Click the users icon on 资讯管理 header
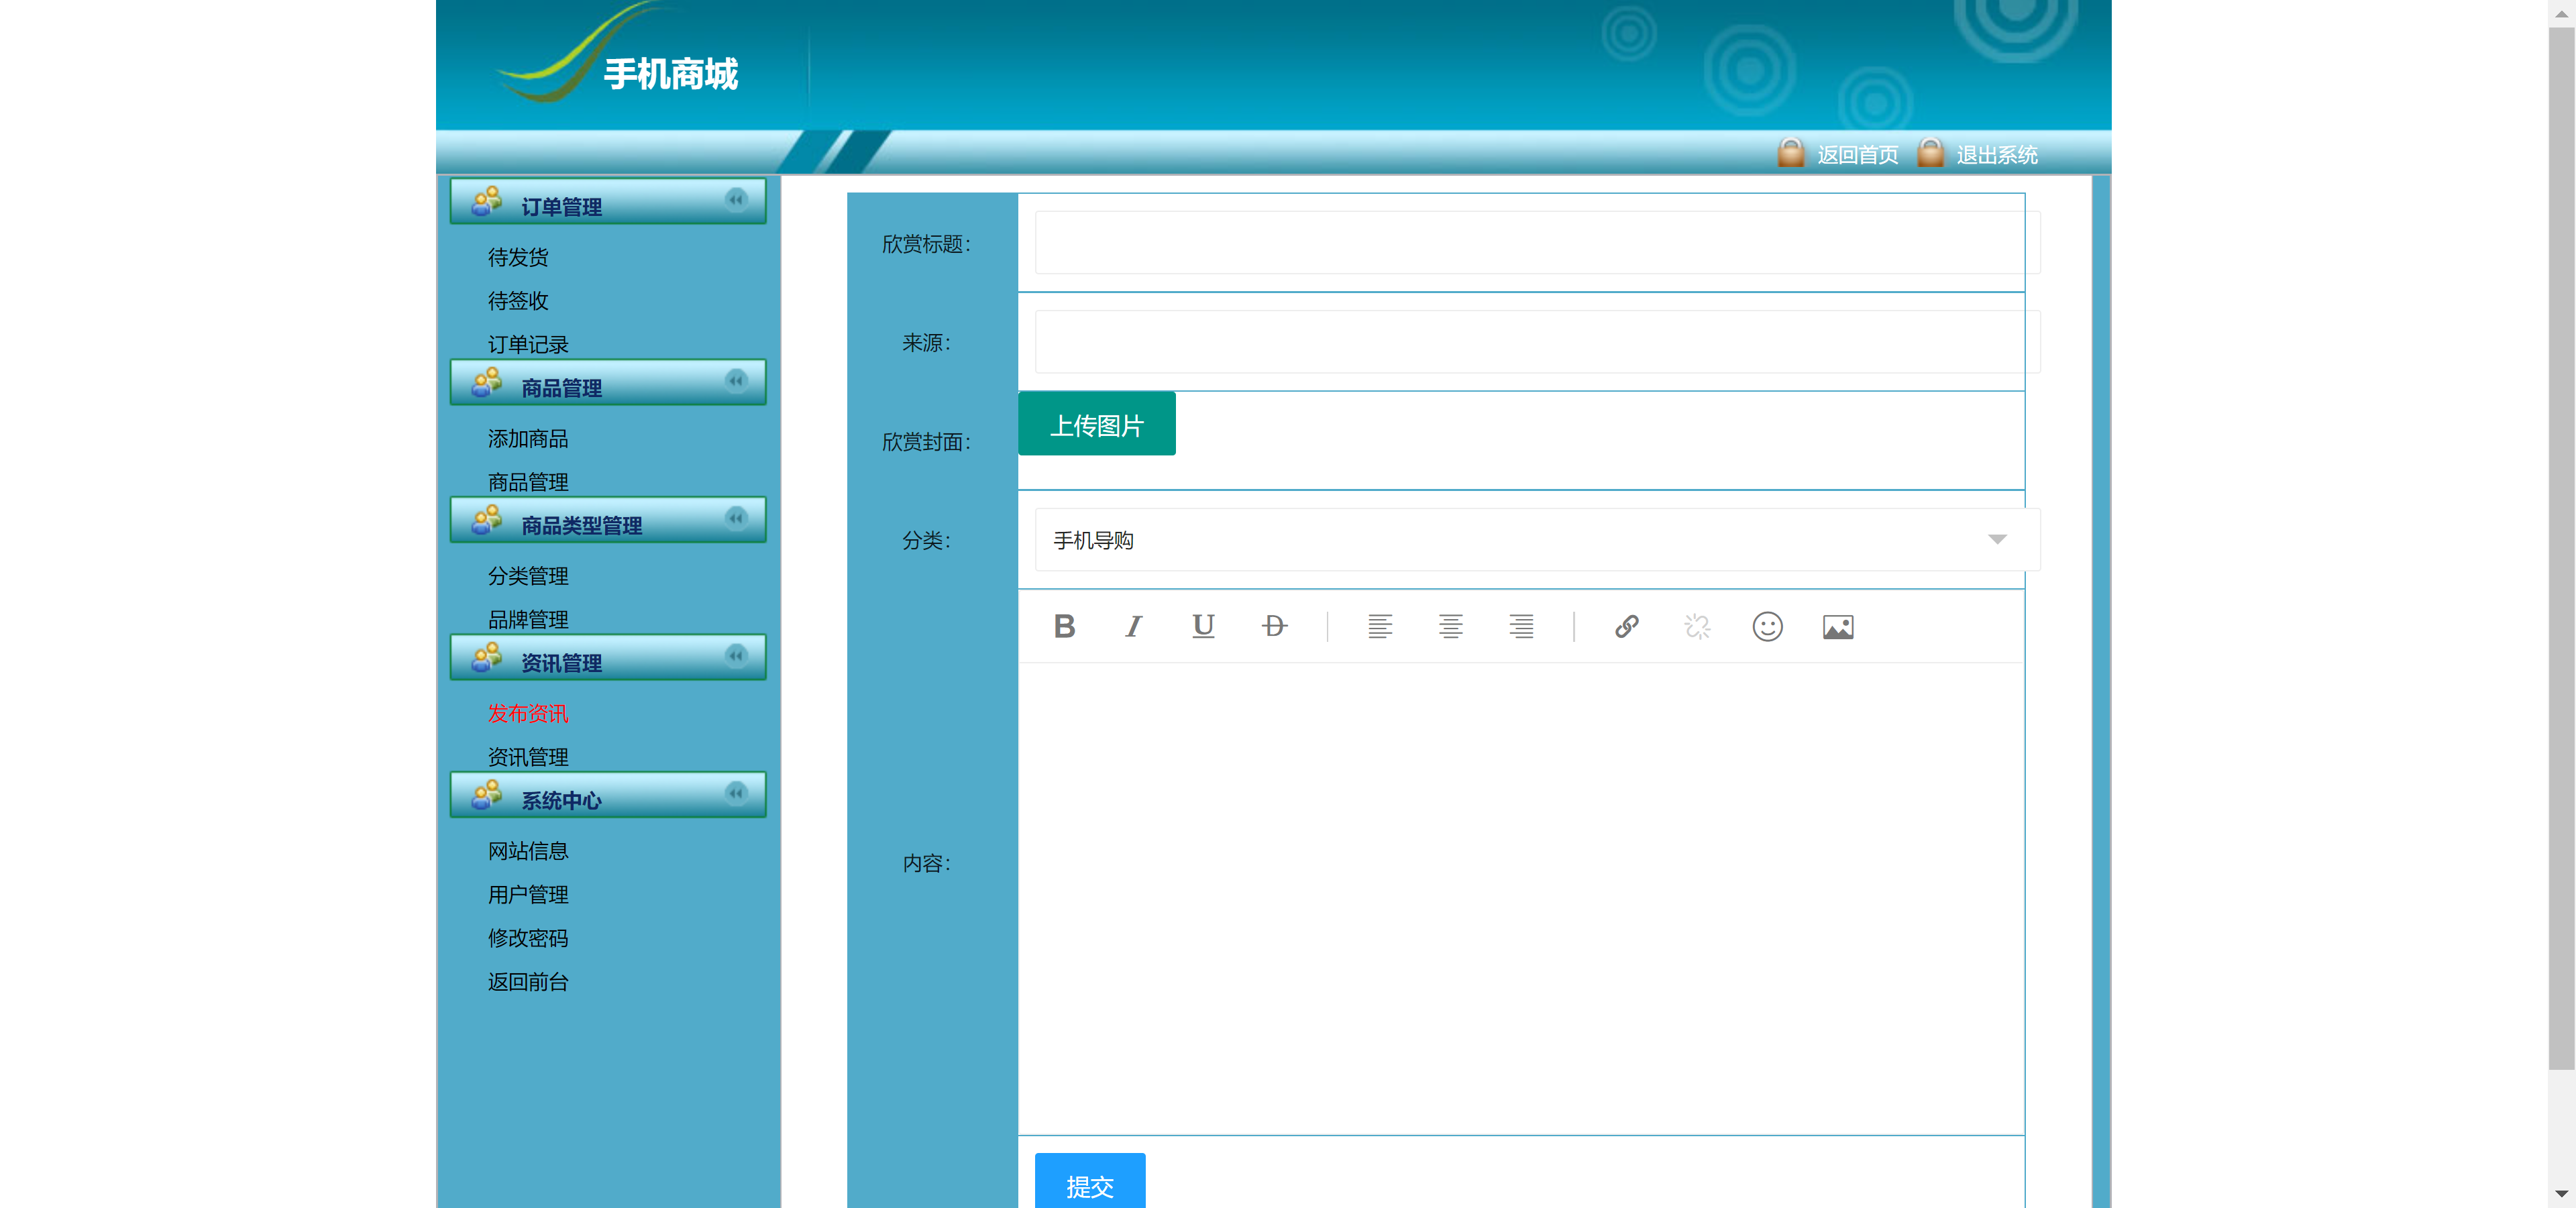Screen dimensions: 2576x1208 (487, 657)
